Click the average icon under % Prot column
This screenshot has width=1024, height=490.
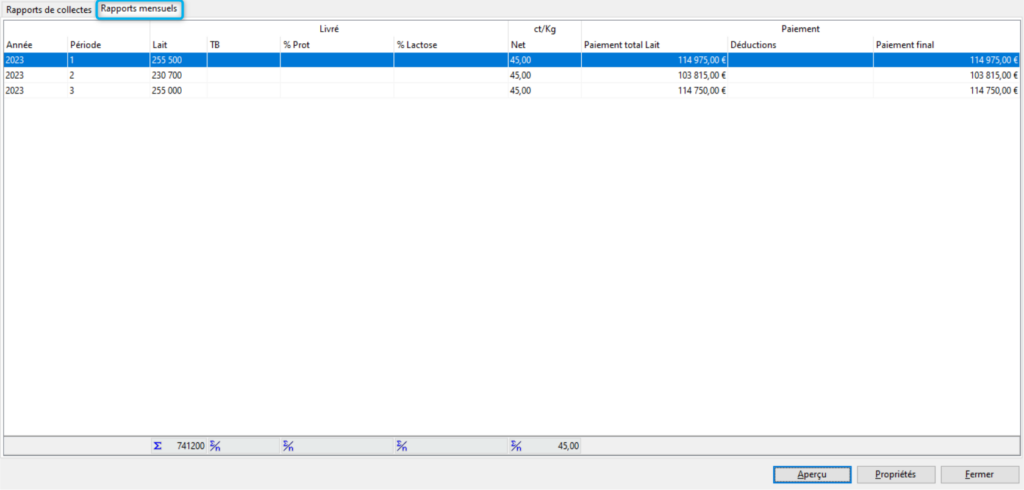pos(288,446)
